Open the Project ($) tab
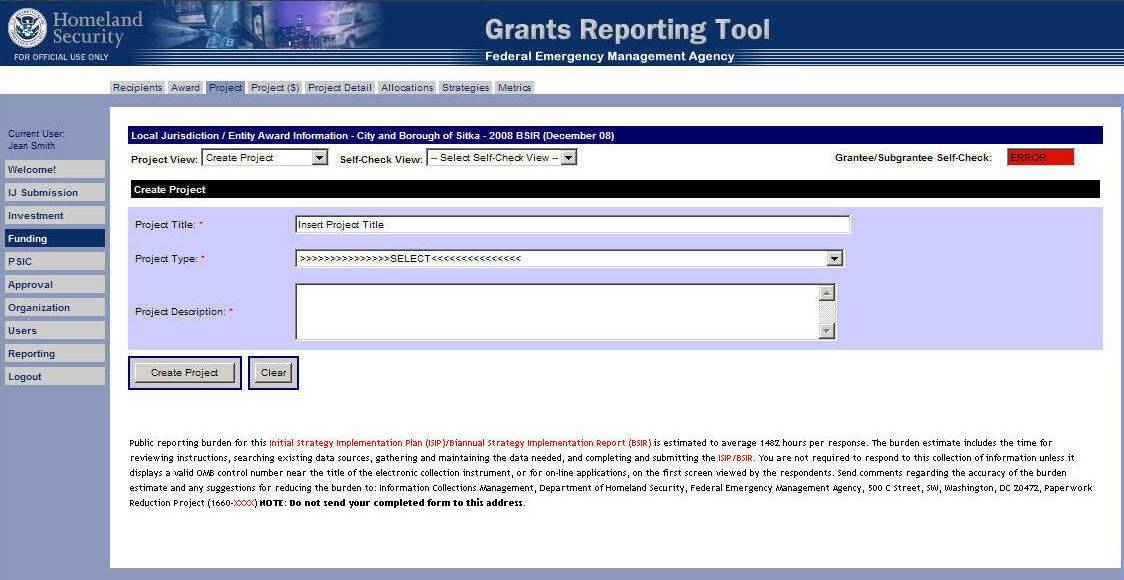This screenshot has height=580, width=1124. tap(275, 88)
